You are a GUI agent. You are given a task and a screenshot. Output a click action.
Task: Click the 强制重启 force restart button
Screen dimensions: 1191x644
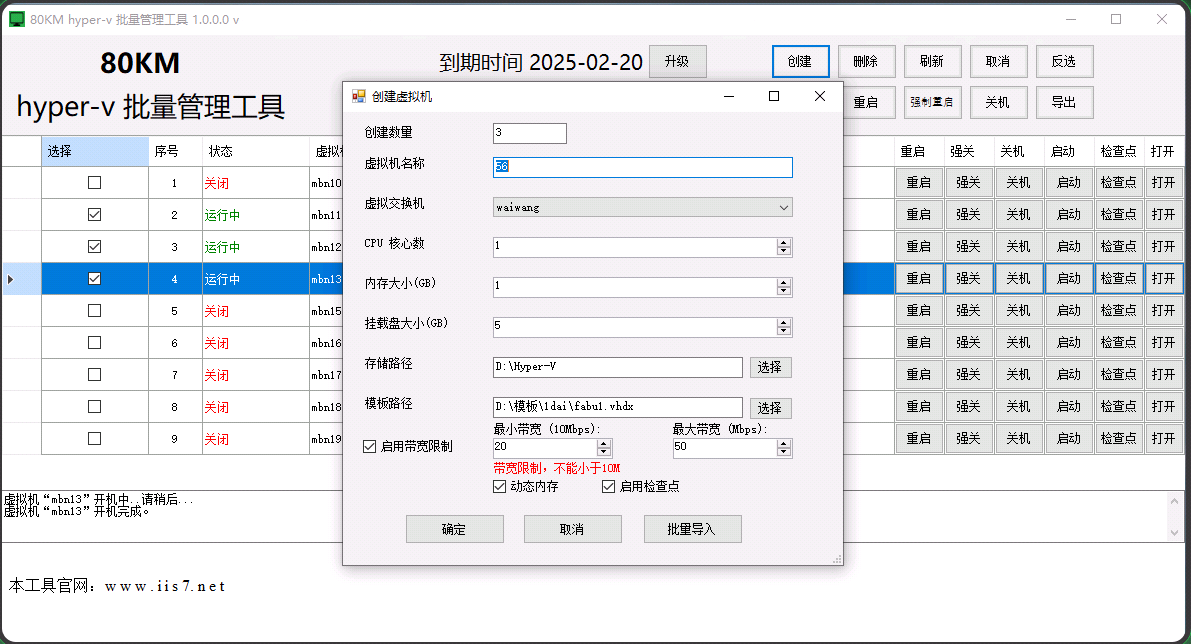pos(932,102)
